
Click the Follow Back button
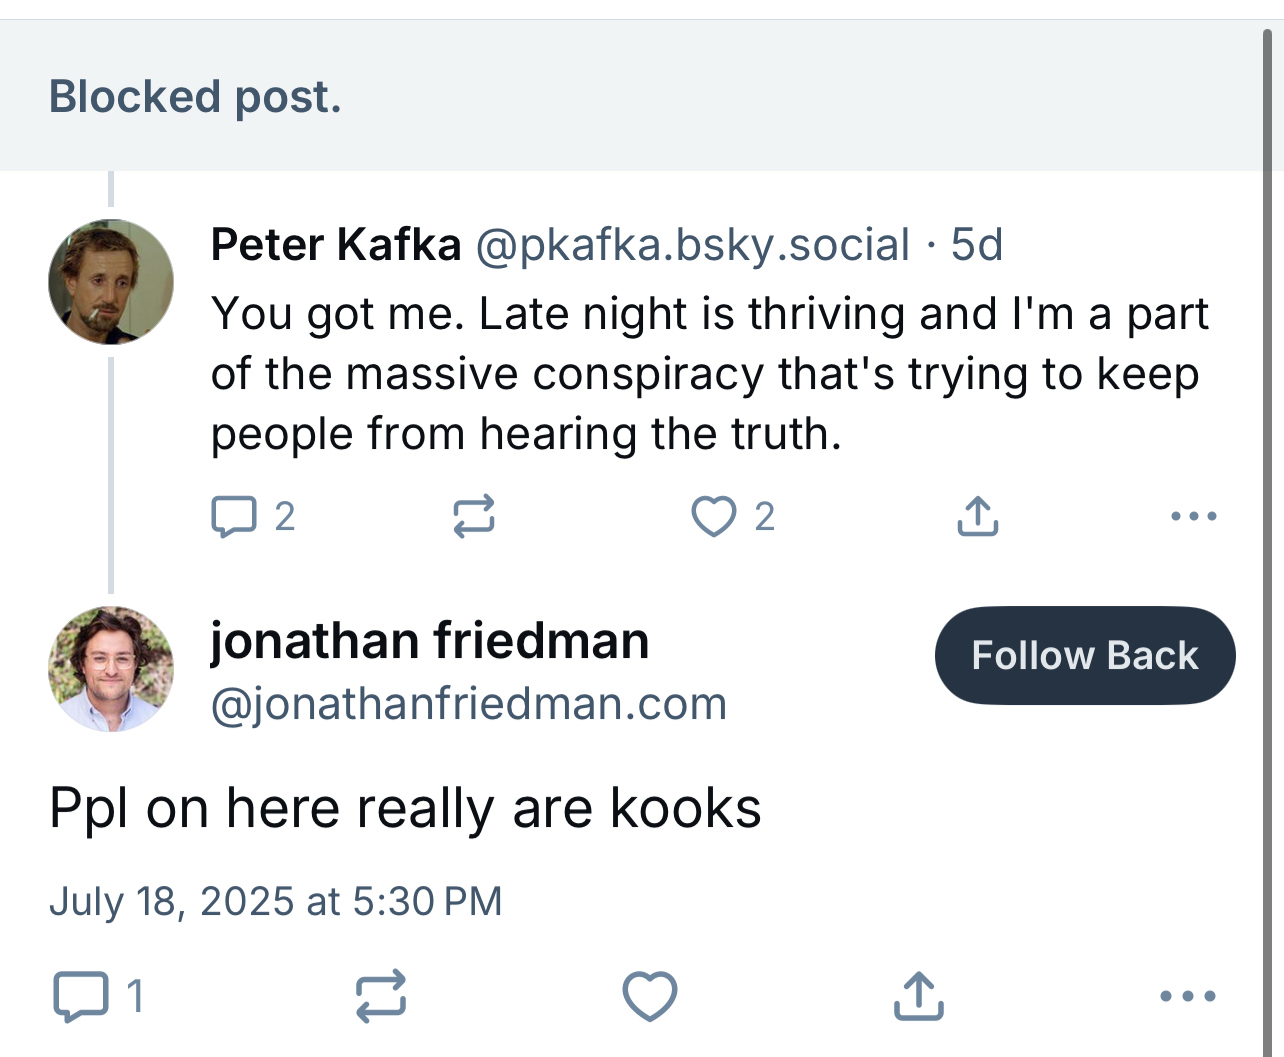click(1085, 656)
